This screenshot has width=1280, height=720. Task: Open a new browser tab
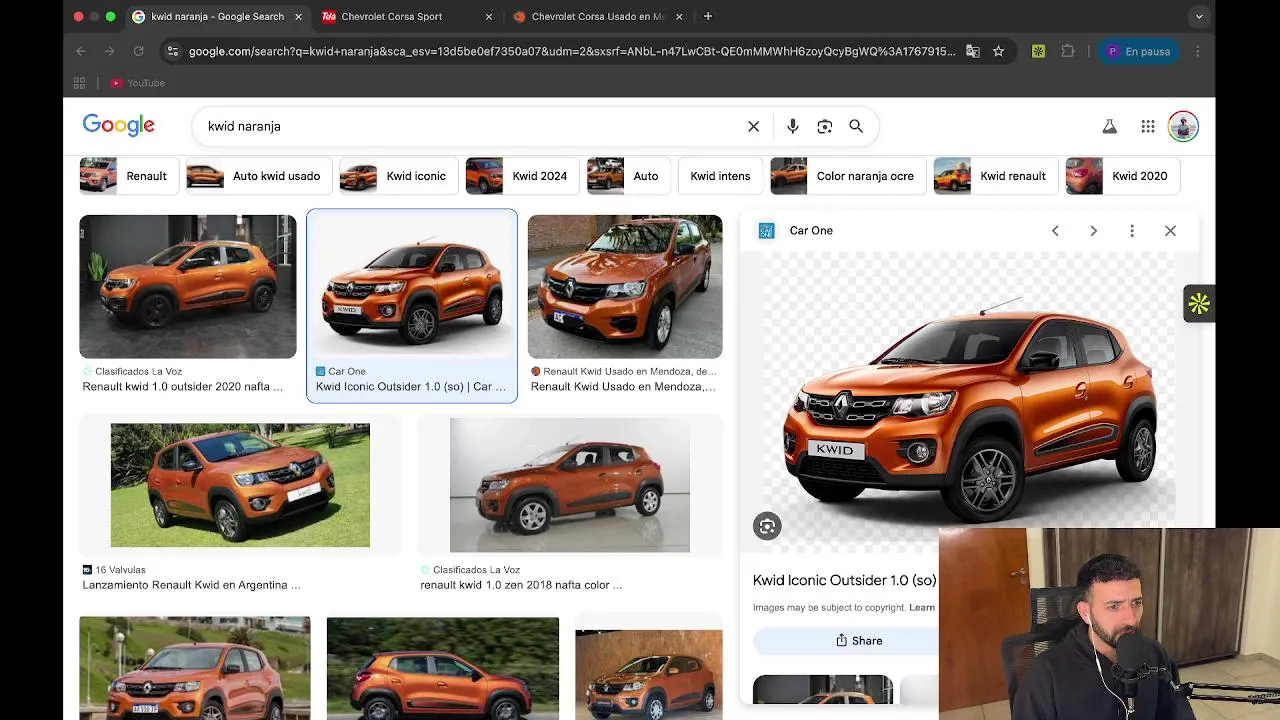tap(708, 16)
